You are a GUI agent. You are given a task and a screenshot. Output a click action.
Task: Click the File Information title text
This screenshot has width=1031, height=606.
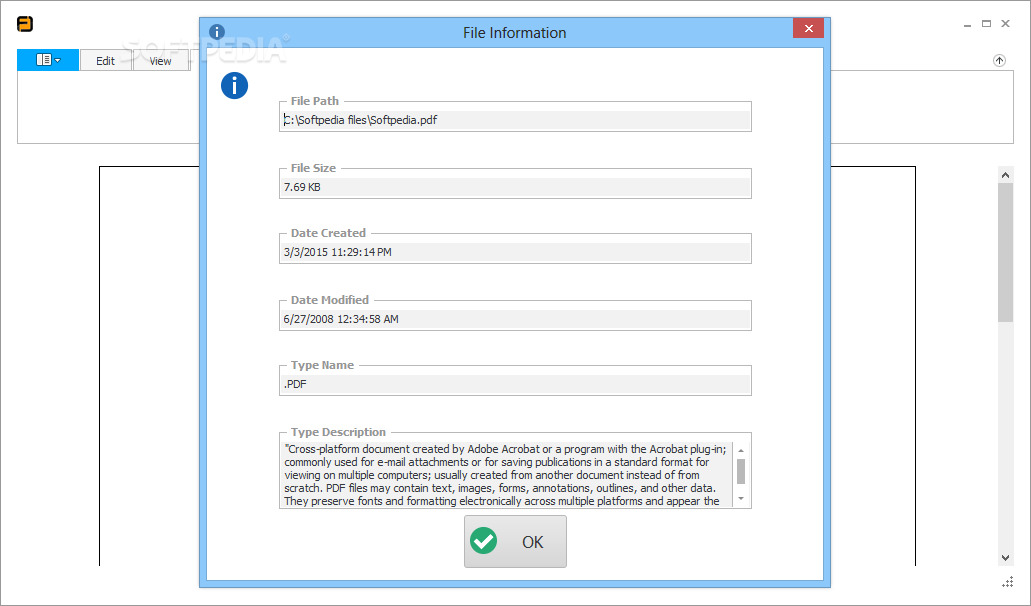tap(514, 33)
